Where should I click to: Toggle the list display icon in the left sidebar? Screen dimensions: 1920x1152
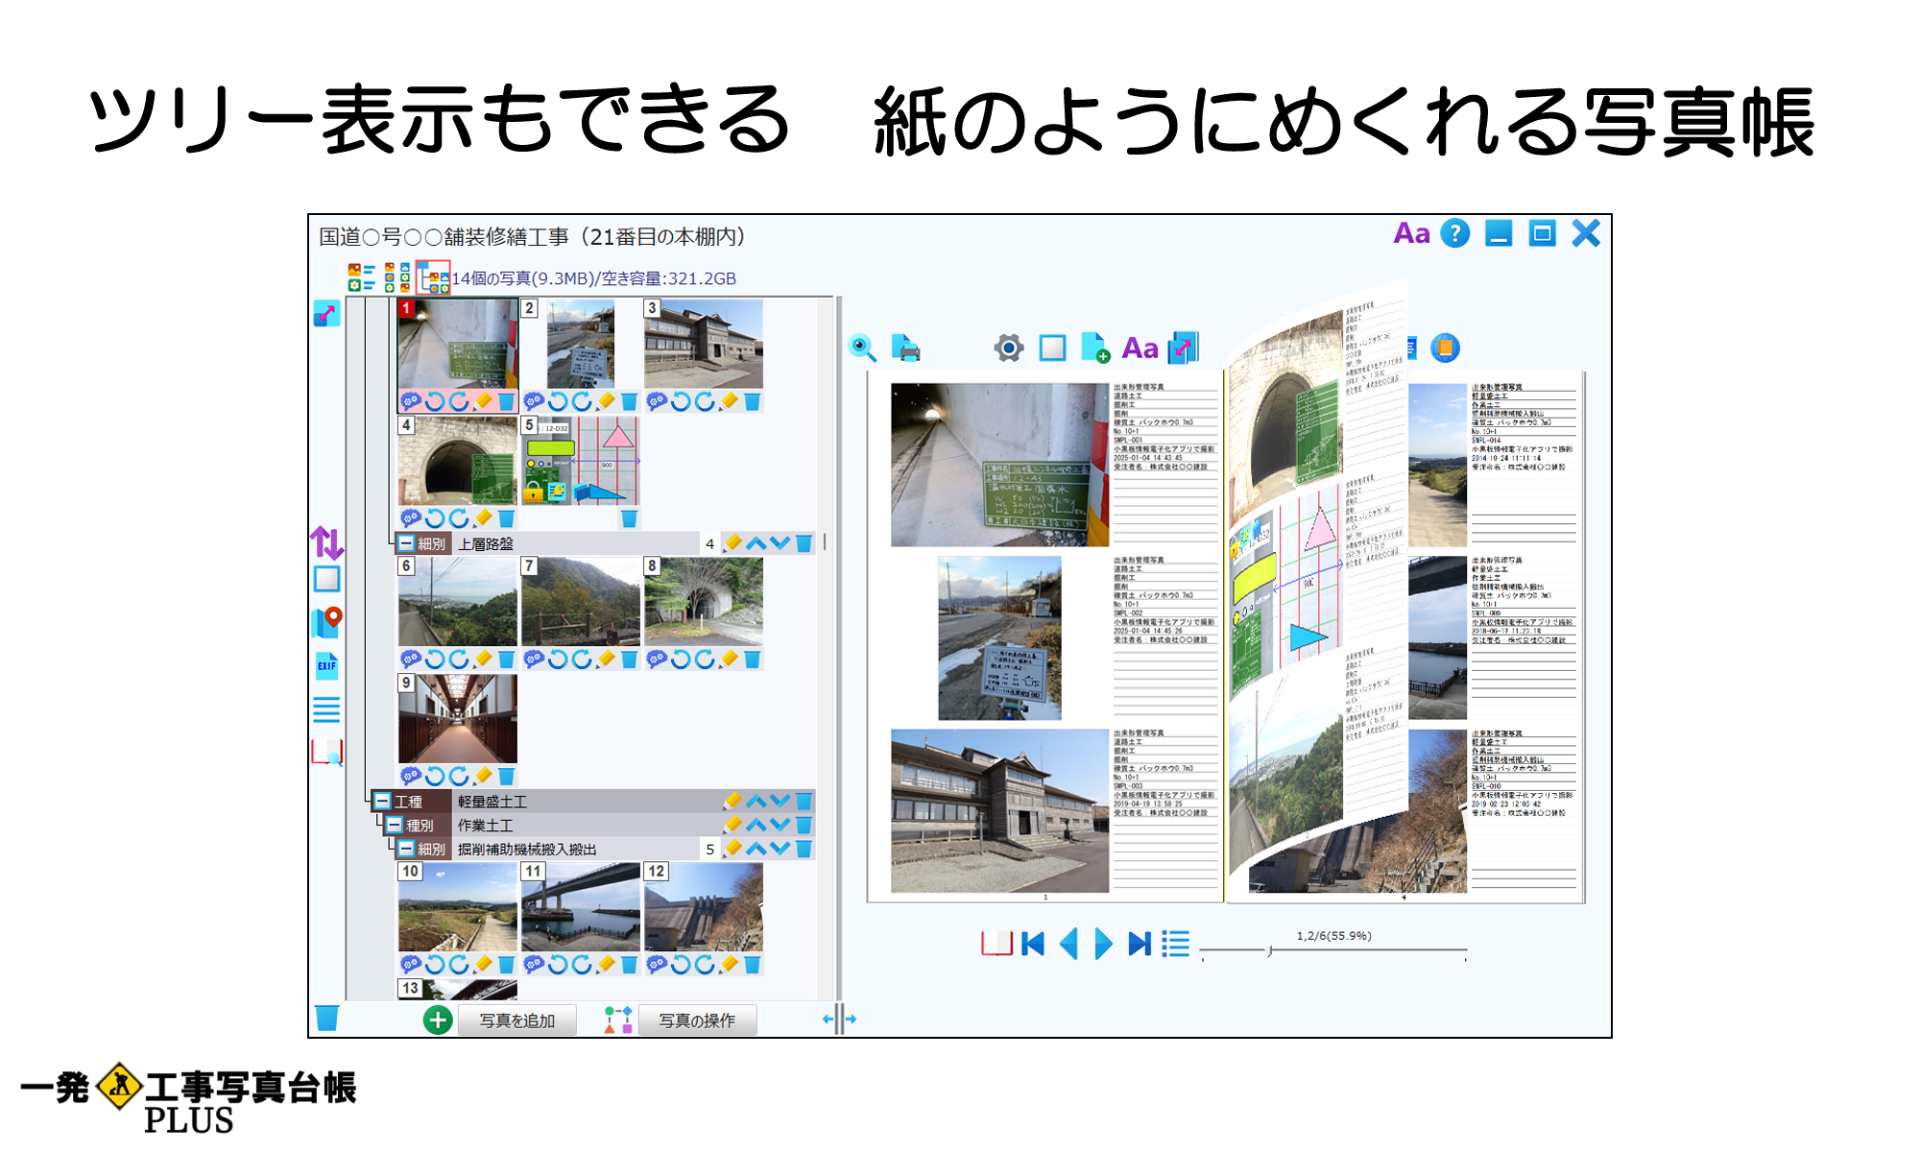point(327,710)
